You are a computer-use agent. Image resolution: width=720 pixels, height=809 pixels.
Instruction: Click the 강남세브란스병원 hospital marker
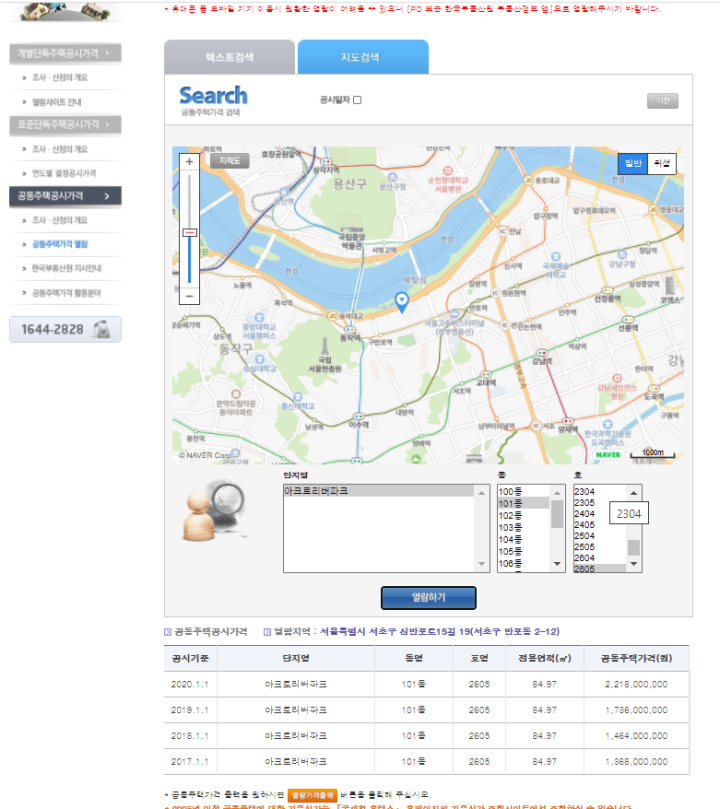[x=617, y=378]
